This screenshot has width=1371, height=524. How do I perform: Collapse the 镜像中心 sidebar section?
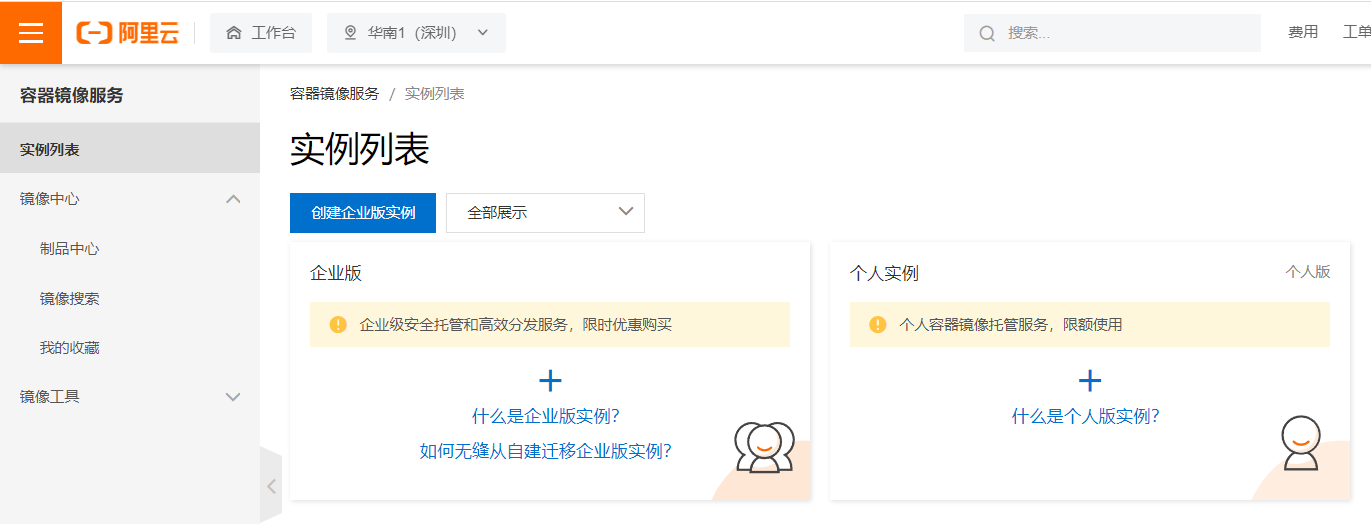130,199
